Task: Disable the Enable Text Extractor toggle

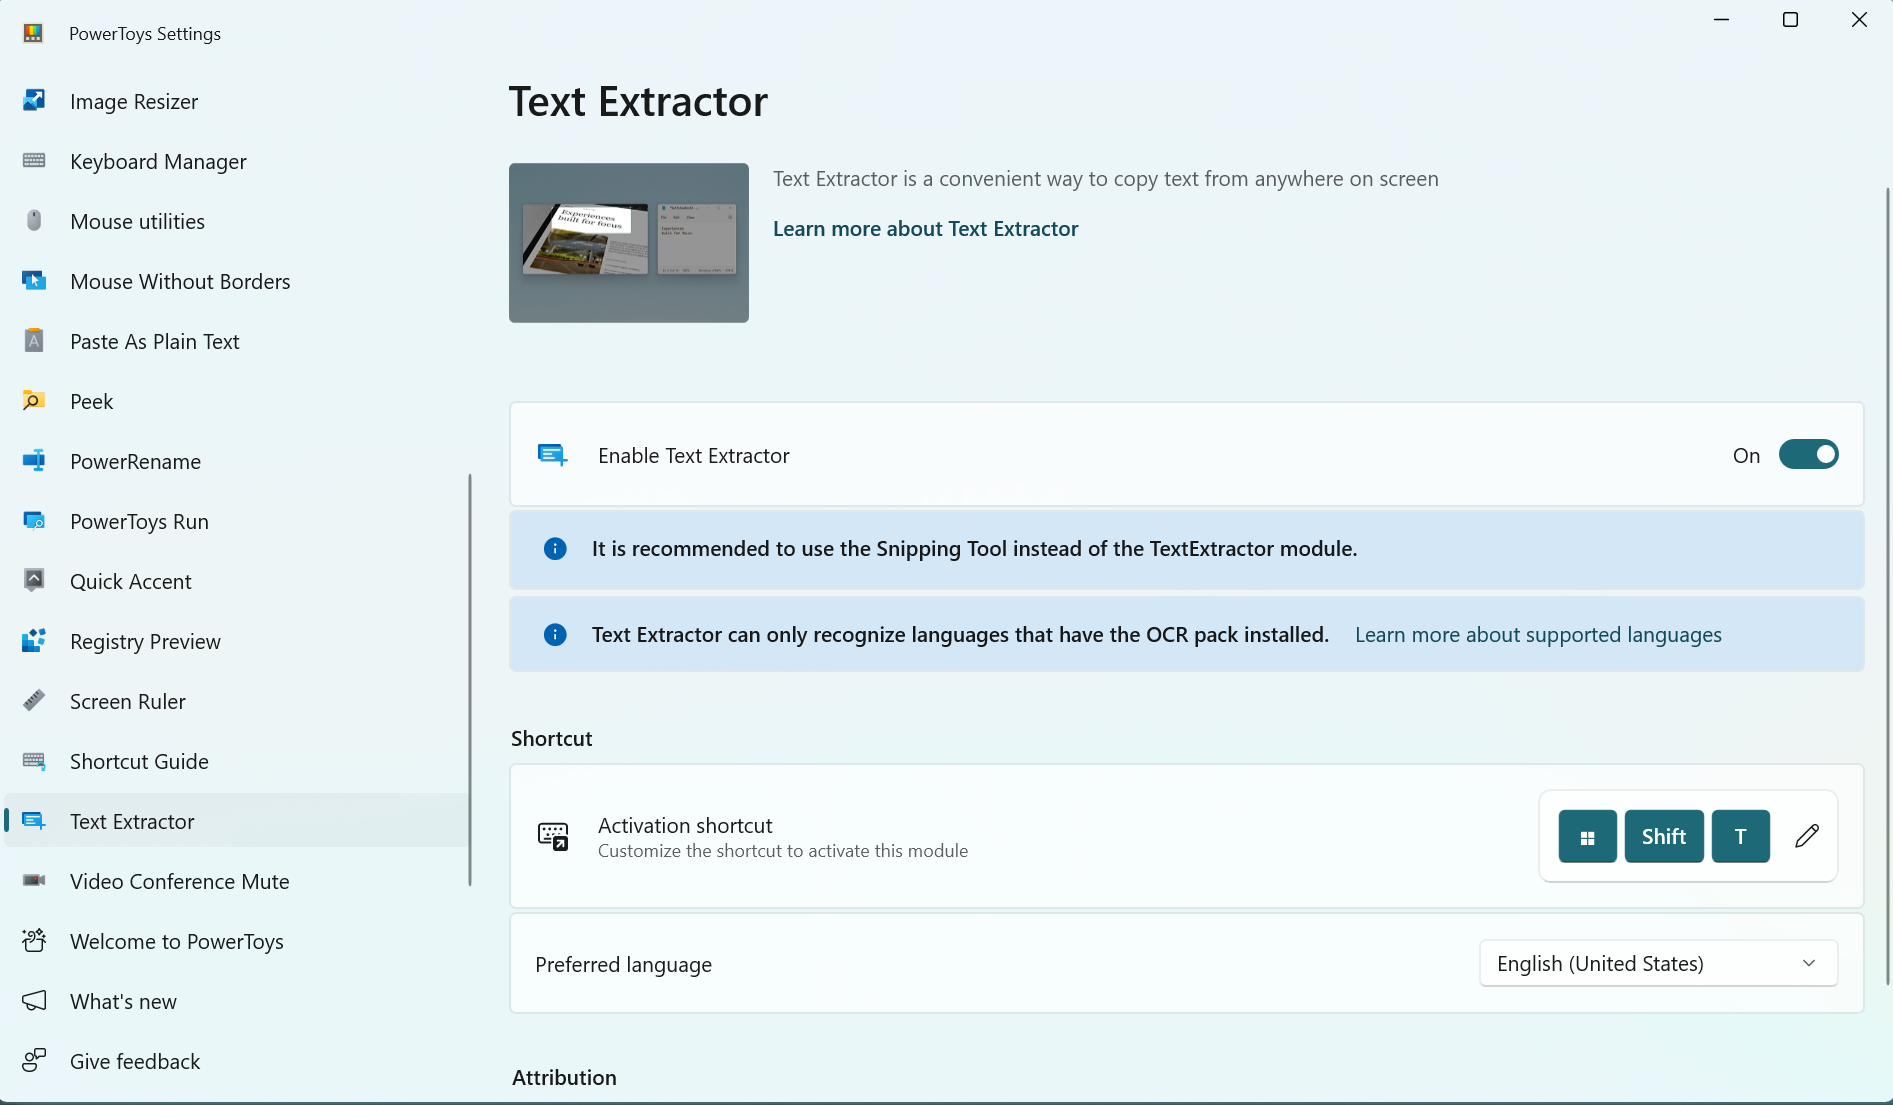Action: coord(1808,454)
